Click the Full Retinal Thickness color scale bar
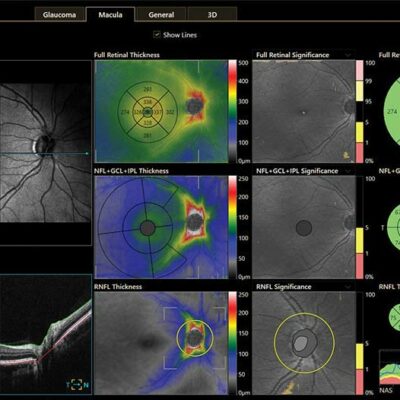 [x=232, y=112]
